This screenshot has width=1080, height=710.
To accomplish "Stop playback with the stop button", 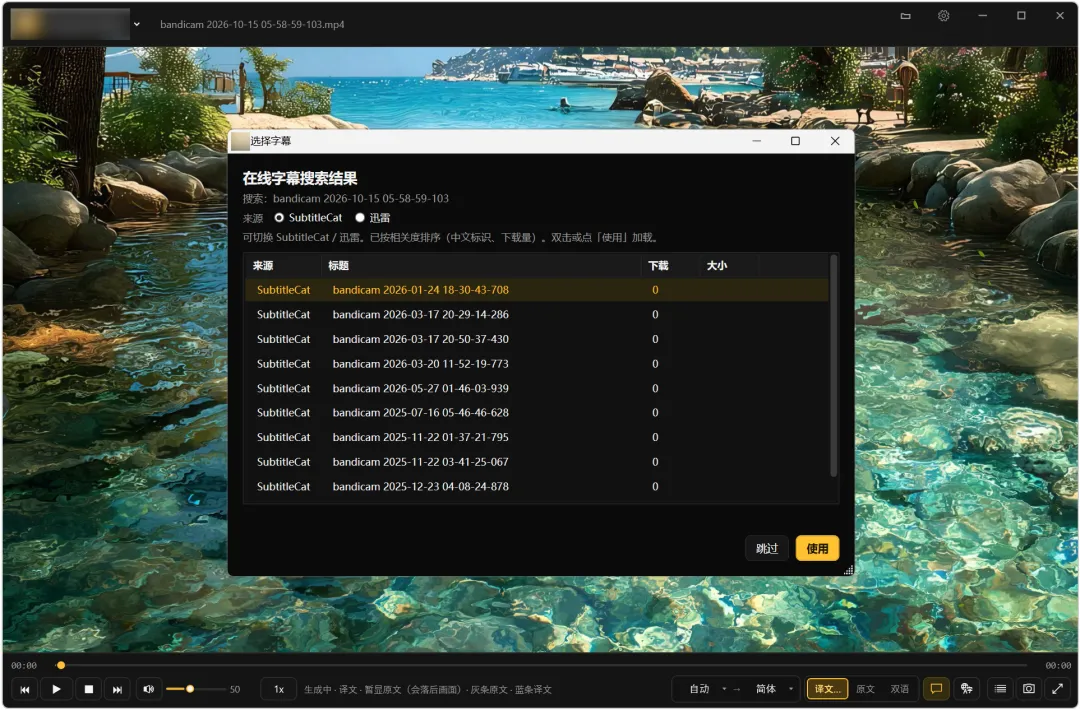I will point(89,689).
